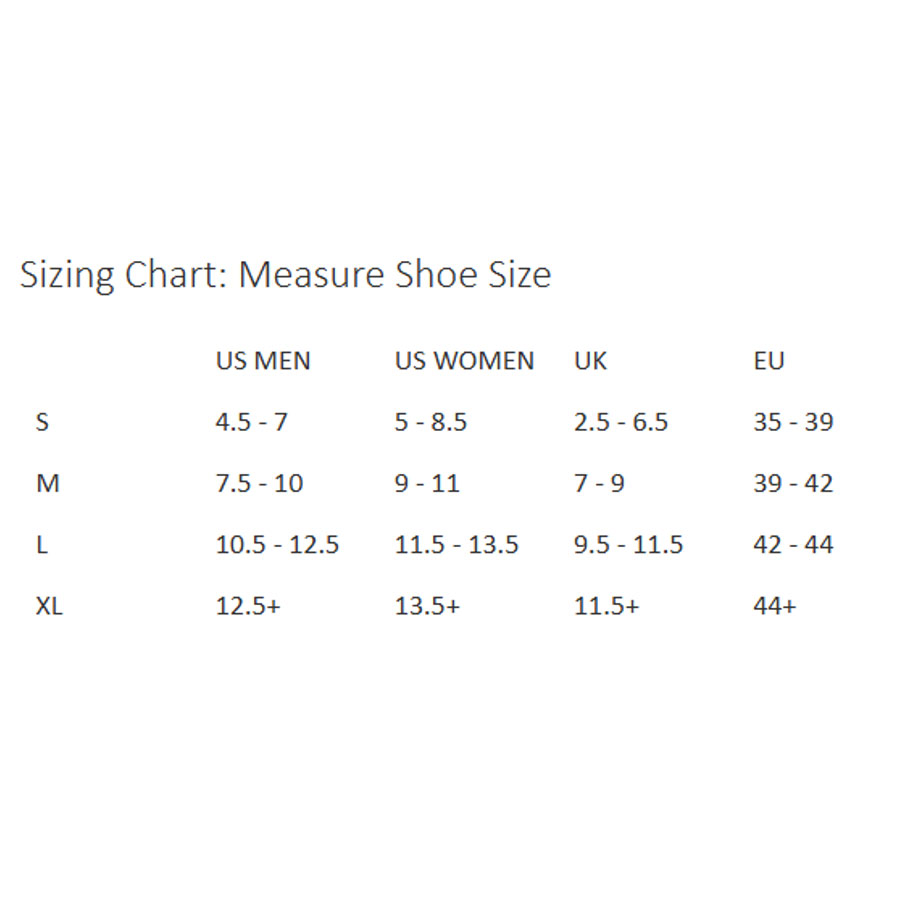Image resolution: width=900 pixels, height=900 pixels.
Task: Click the L size row label
Action: 42,545
